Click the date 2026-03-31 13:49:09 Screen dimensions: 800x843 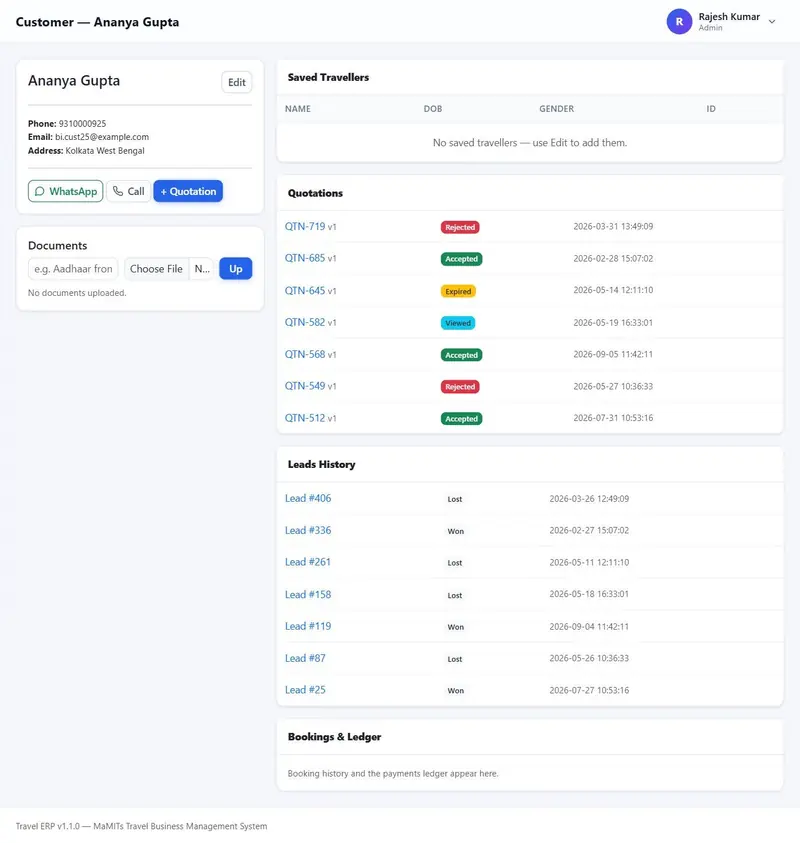613,226
